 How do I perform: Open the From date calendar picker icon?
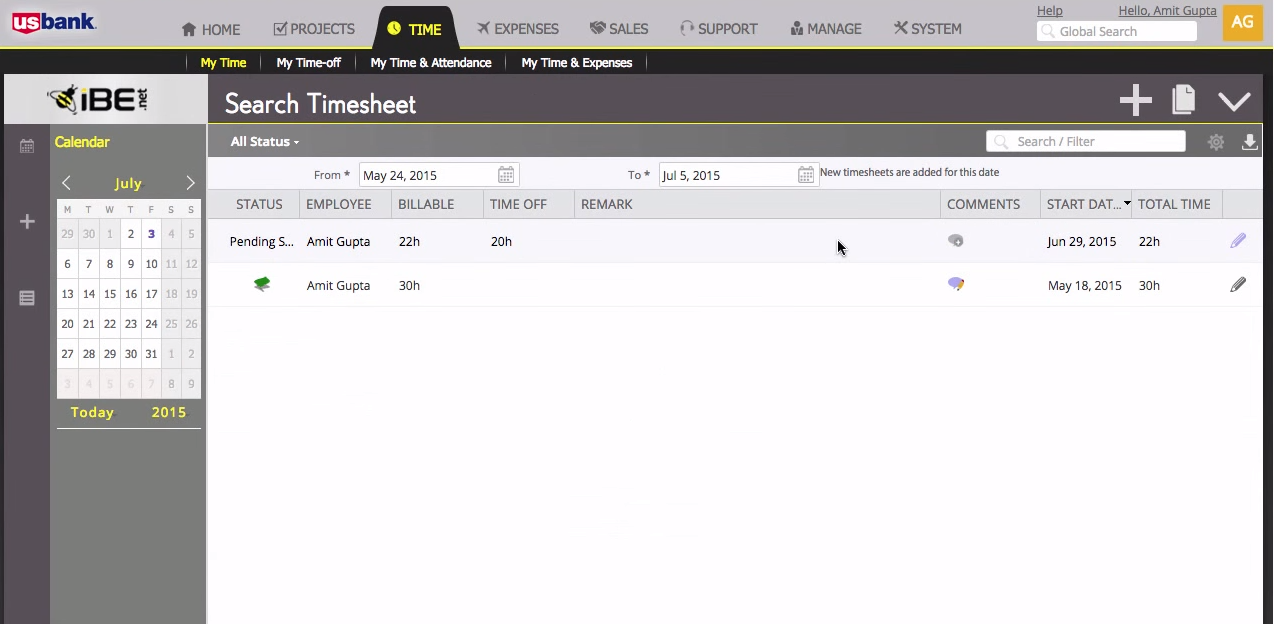tap(506, 175)
